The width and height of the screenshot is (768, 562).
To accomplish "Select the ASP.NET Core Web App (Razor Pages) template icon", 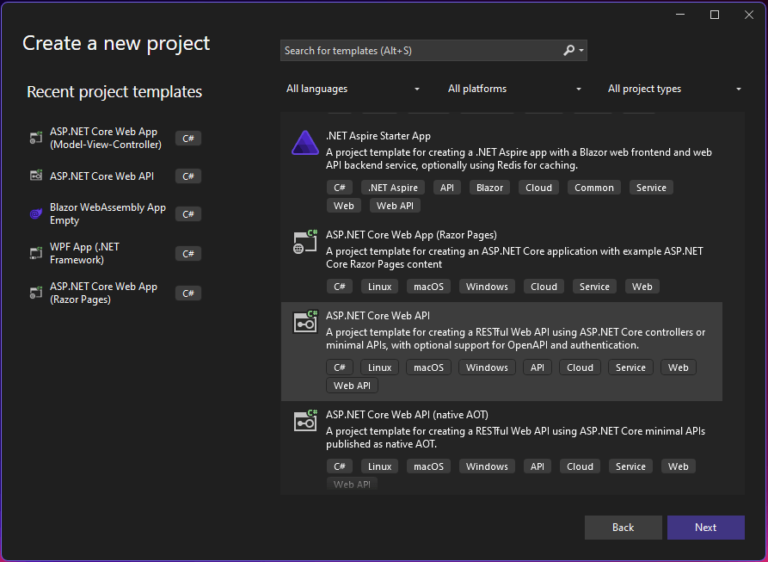I will pos(305,242).
